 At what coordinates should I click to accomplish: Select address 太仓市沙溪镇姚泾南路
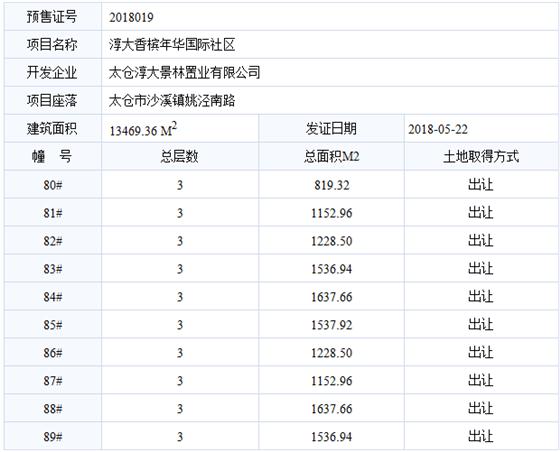172,101
